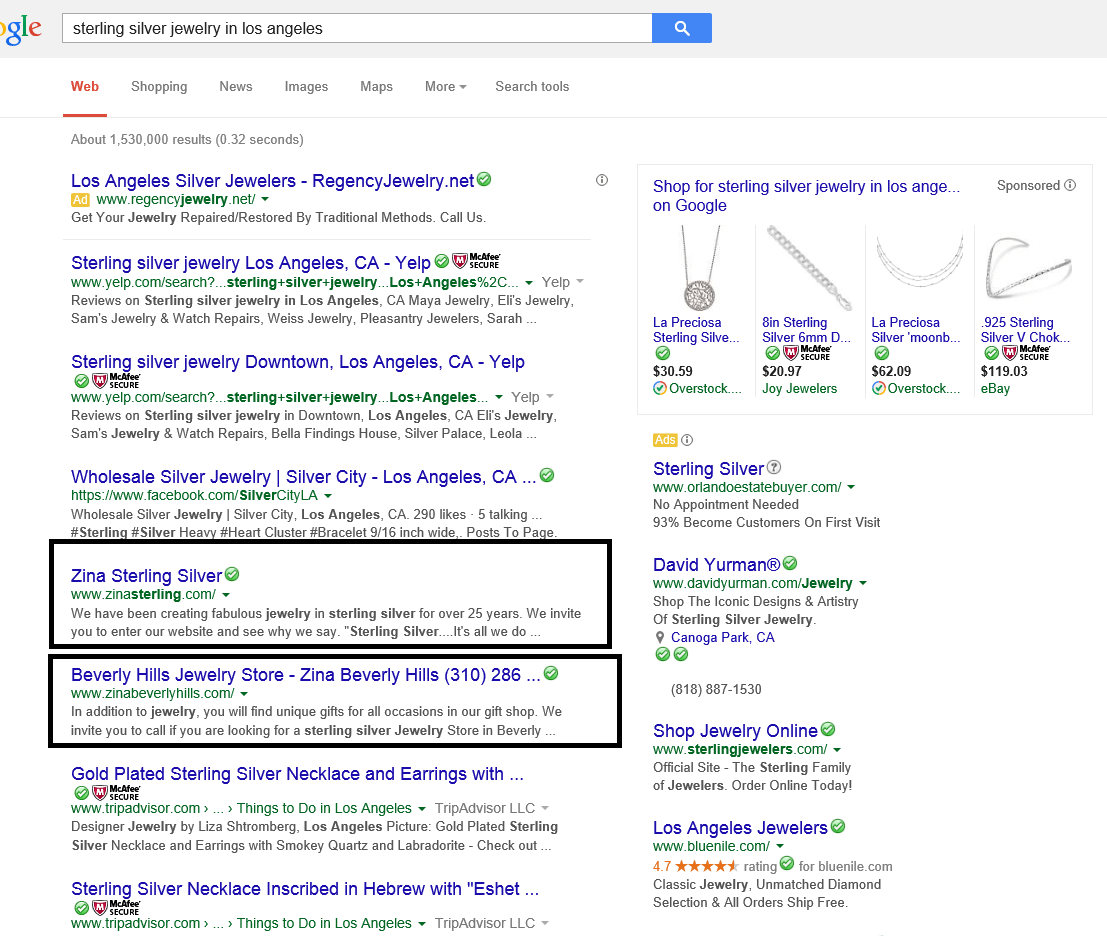1107x936 pixels.
Task: Open the 'Wholesale Silver Jewelry | Silver City' result
Action: (304, 477)
